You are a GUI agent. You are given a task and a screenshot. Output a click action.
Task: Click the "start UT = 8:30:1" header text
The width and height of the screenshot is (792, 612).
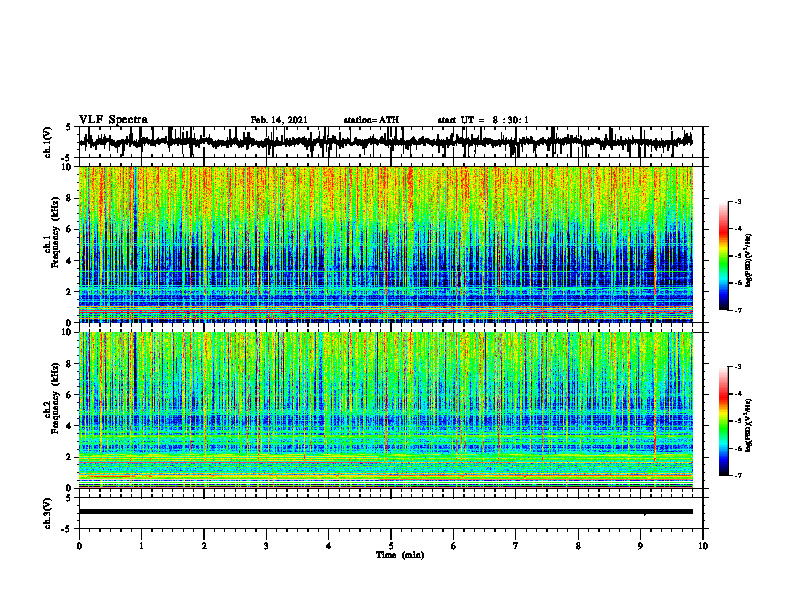tap(483, 120)
